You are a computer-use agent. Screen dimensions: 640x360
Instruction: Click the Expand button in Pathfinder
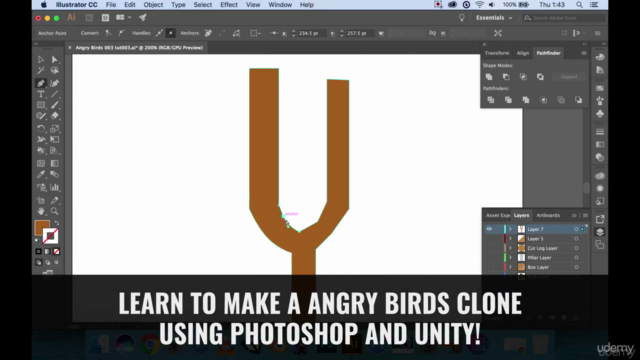(x=569, y=77)
